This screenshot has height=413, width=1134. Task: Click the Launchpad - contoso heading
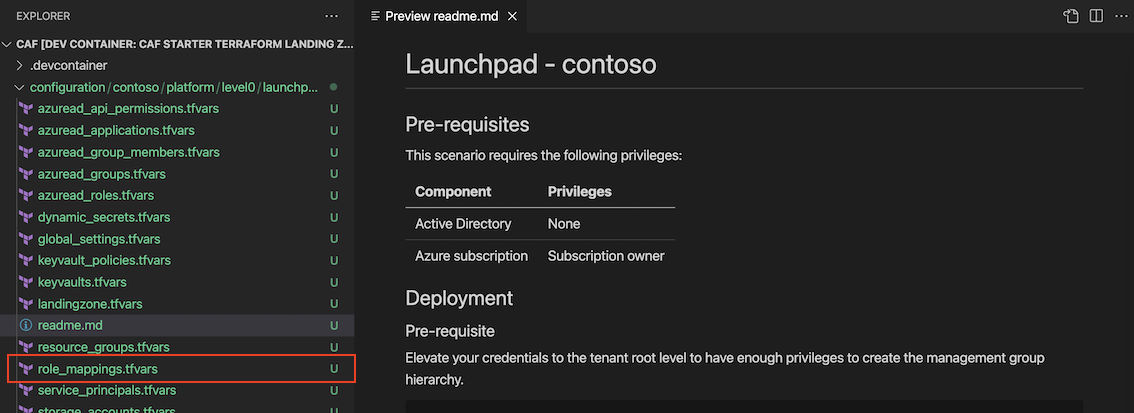click(x=530, y=65)
